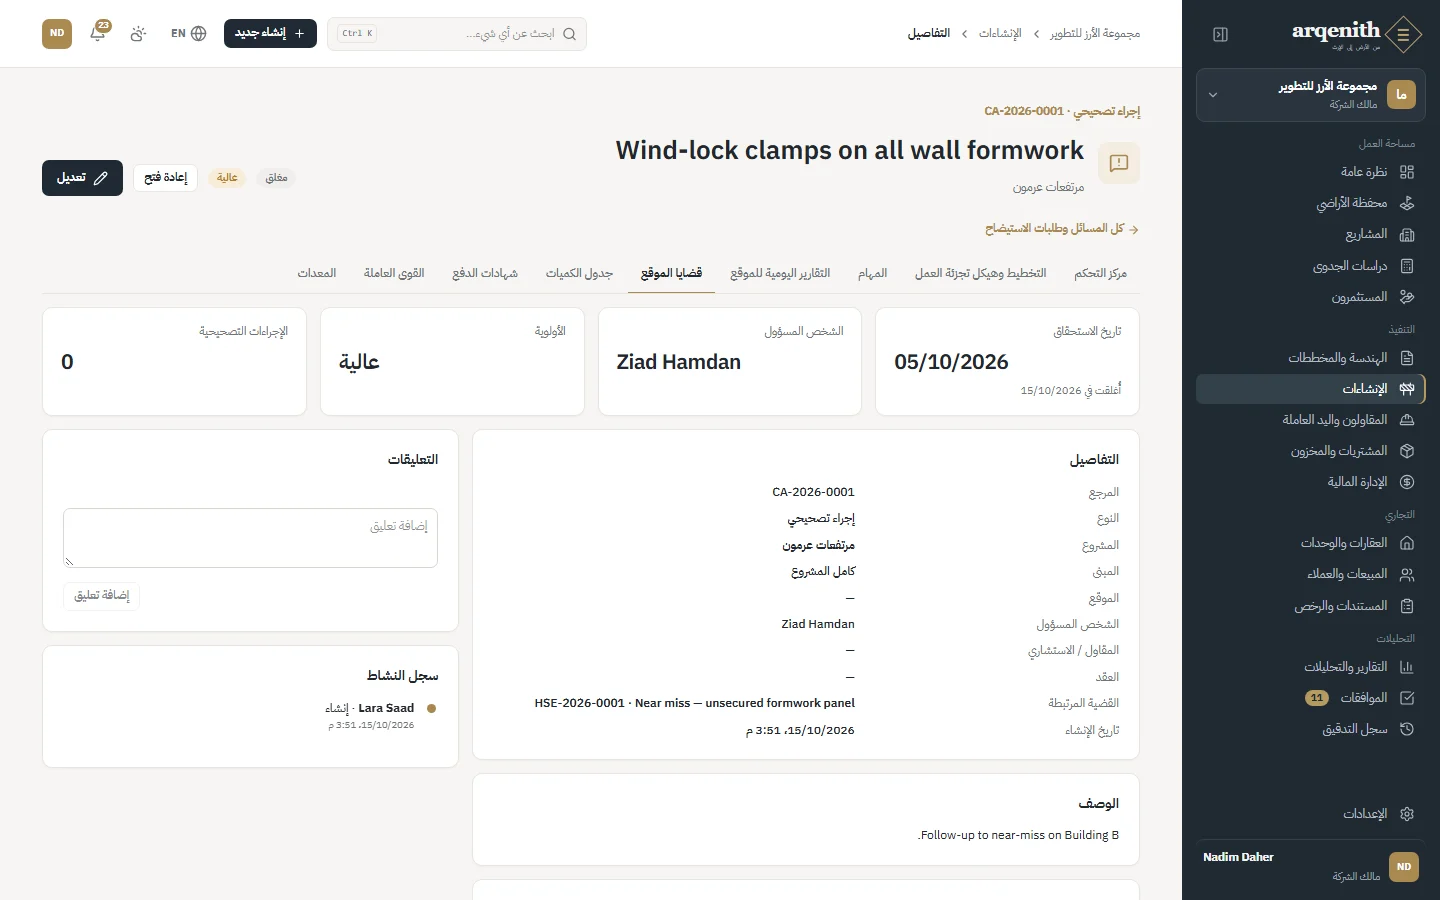1440x900 pixels.
Task: Switch to مركز التحكم tab
Action: coord(1100,273)
